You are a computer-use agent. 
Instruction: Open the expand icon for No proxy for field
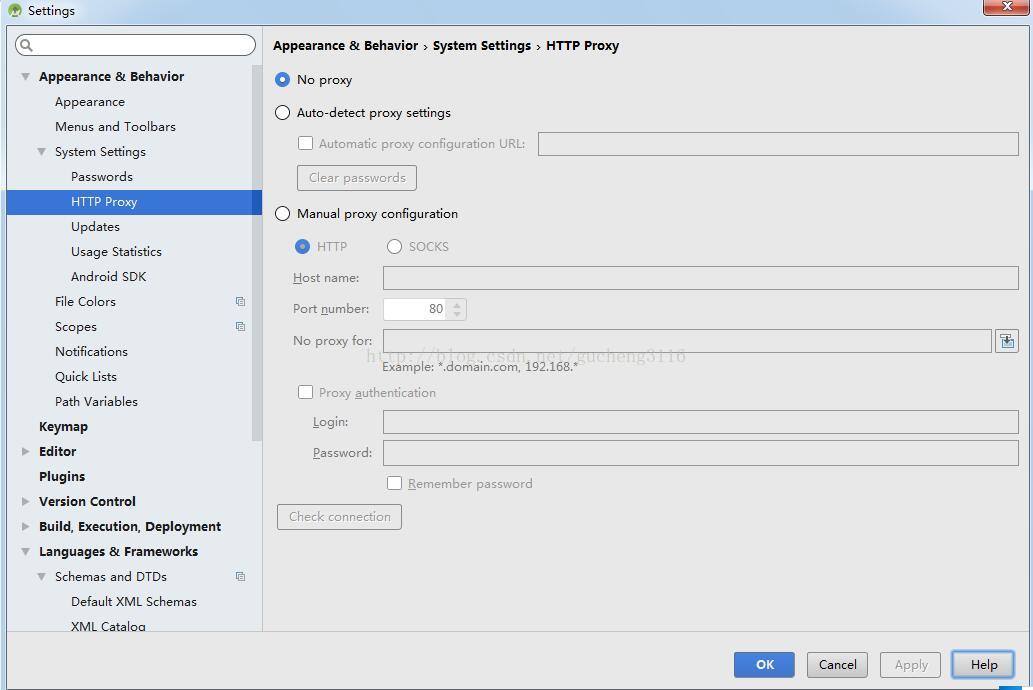coord(1007,341)
